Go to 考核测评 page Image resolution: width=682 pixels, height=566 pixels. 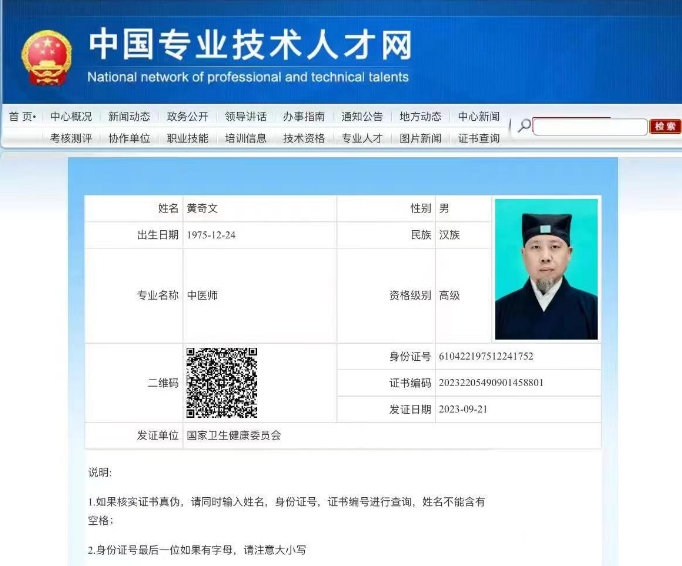click(71, 138)
